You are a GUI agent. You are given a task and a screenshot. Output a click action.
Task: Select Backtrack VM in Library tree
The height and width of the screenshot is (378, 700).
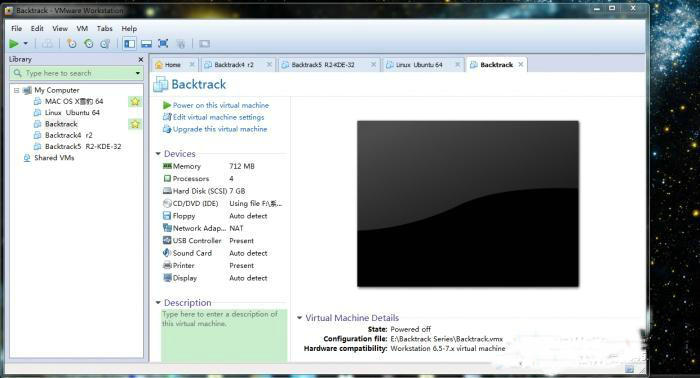coord(61,124)
